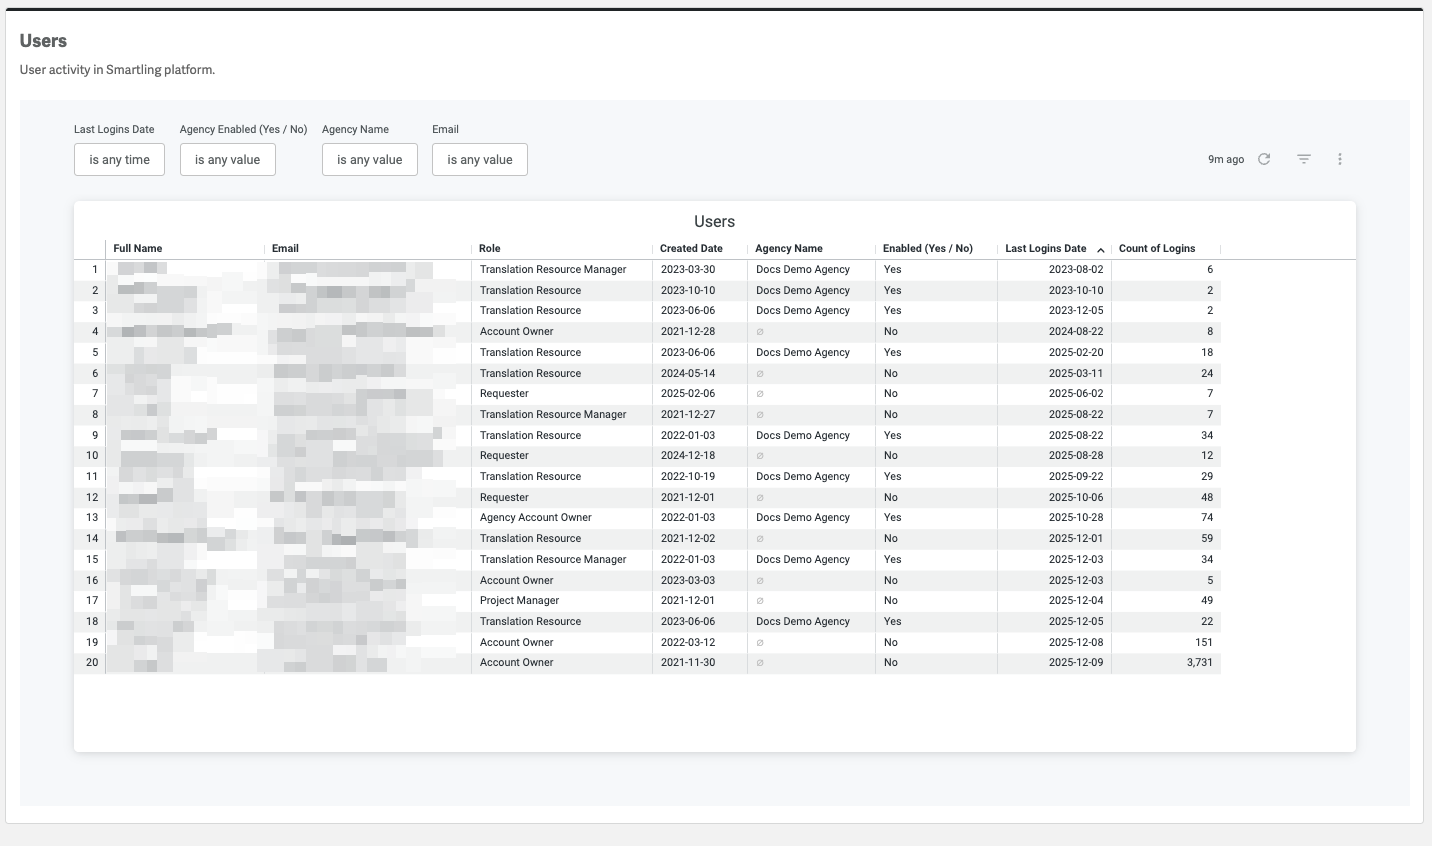1432x846 pixels.
Task: Open the Email filter dropdown
Action: click(479, 160)
